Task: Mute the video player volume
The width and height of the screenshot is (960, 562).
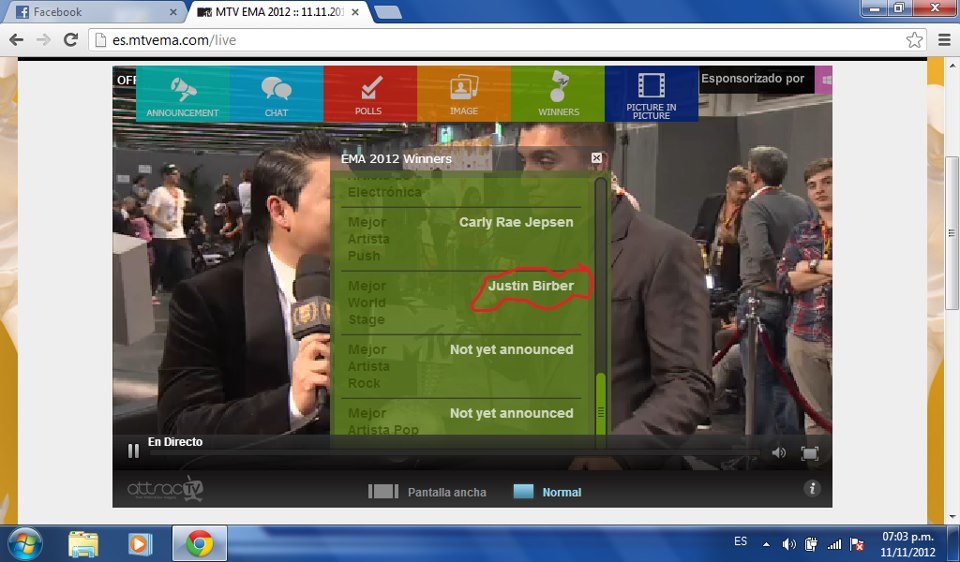Action: click(779, 452)
